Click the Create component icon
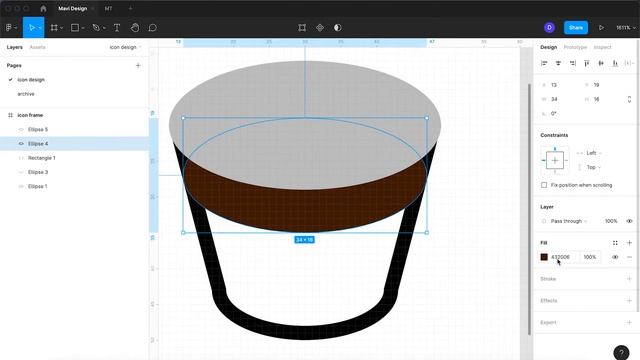Screen dimensions: 640x360 320,28
